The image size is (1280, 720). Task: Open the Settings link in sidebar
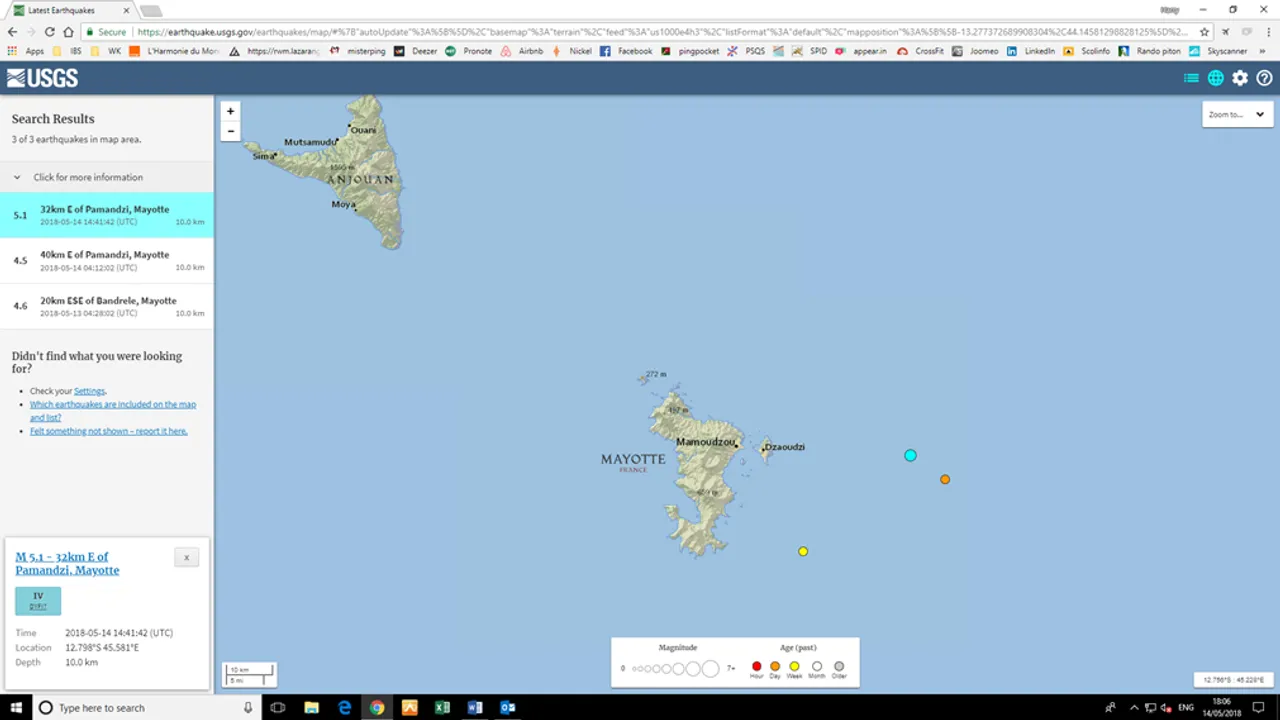[x=89, y=391]
